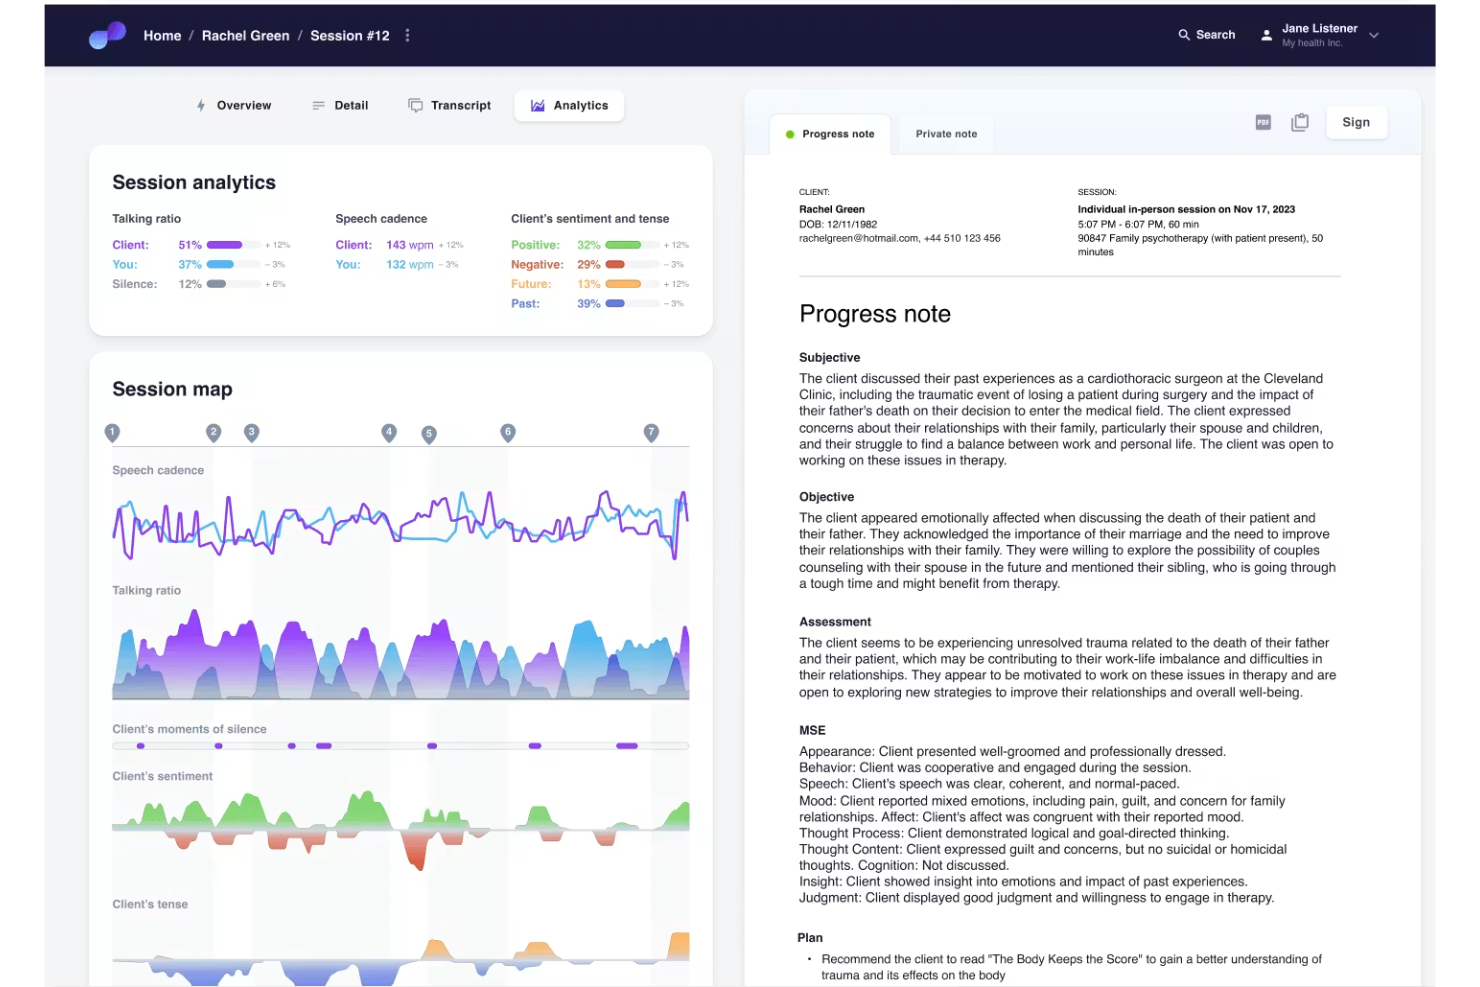This screenshot has width=1480, height=987.
Task: Select session map marker 2
Action: tap(213, 432)
